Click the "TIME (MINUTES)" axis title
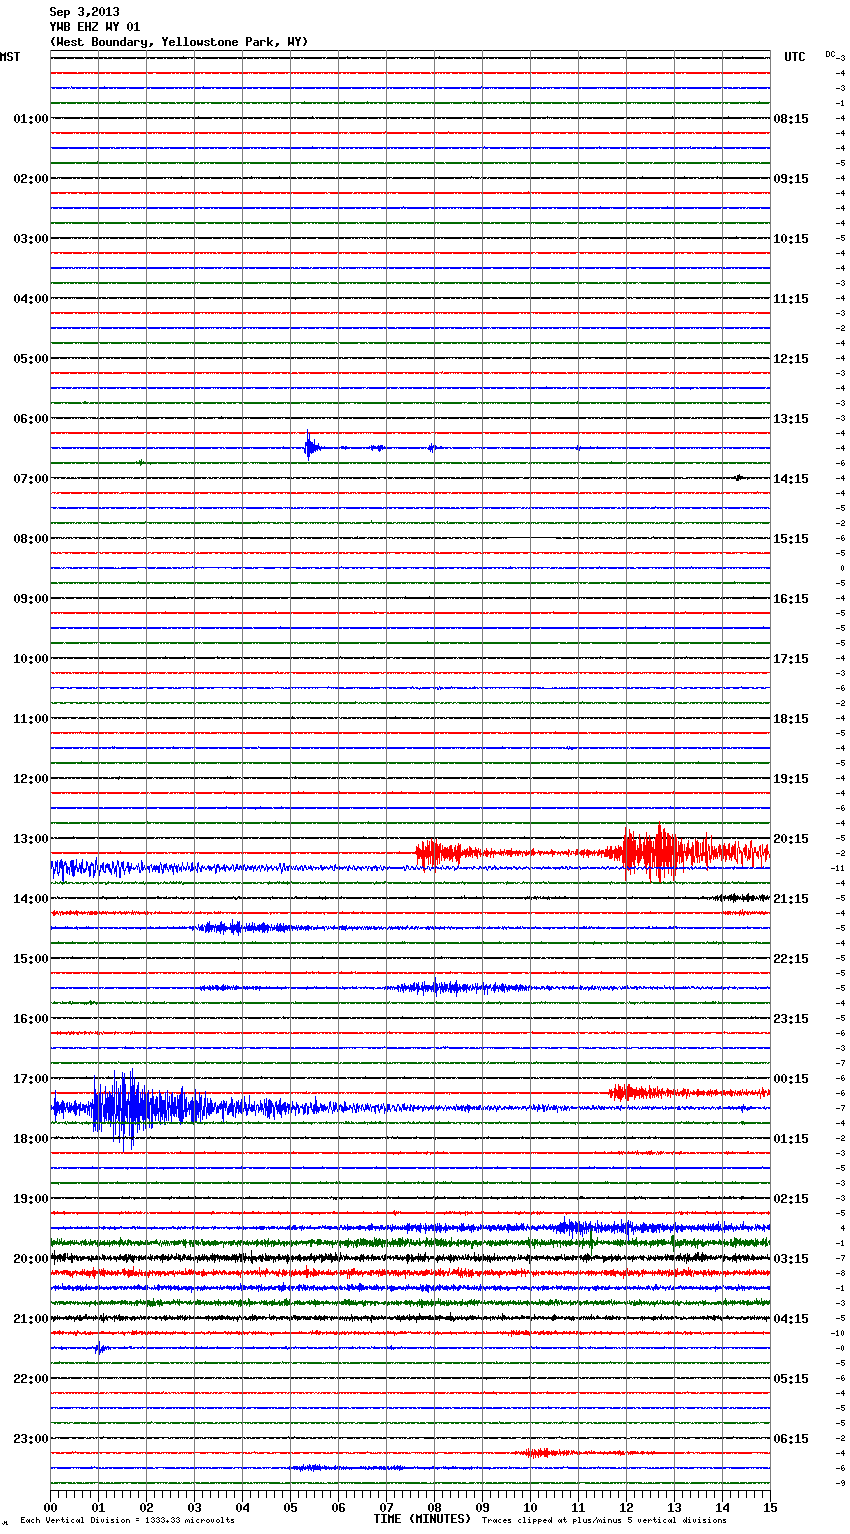Viewport: 850px width, 1534px height. 422,1519
